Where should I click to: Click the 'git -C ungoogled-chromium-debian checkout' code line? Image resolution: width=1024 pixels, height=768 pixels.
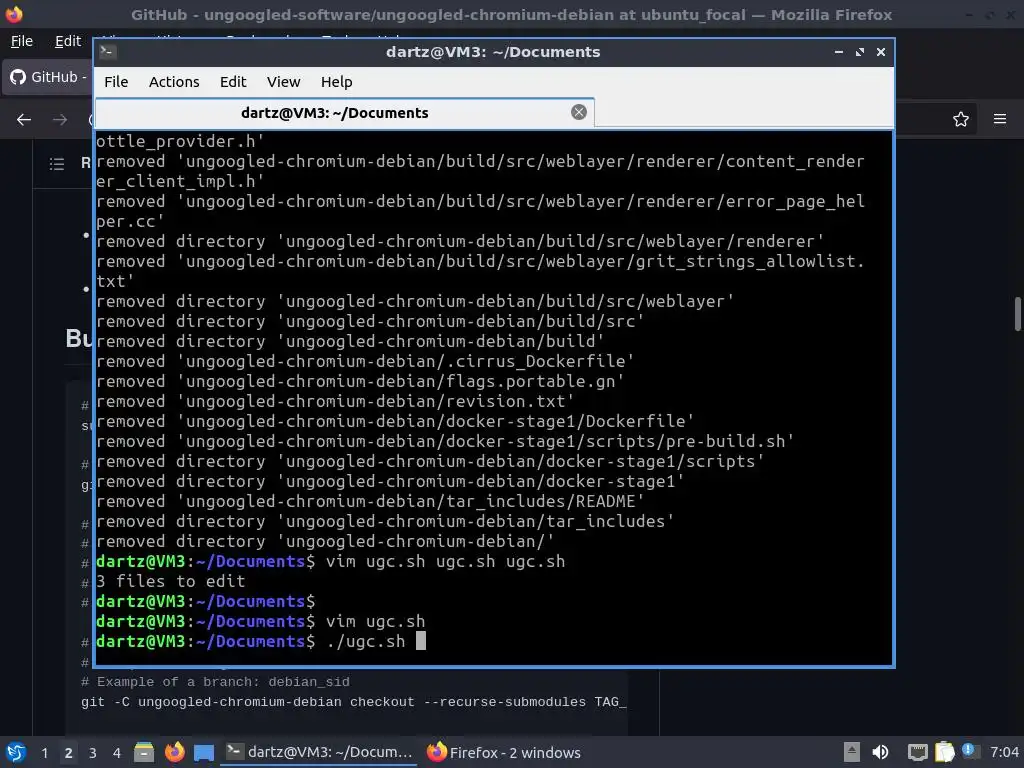(353, 702)
